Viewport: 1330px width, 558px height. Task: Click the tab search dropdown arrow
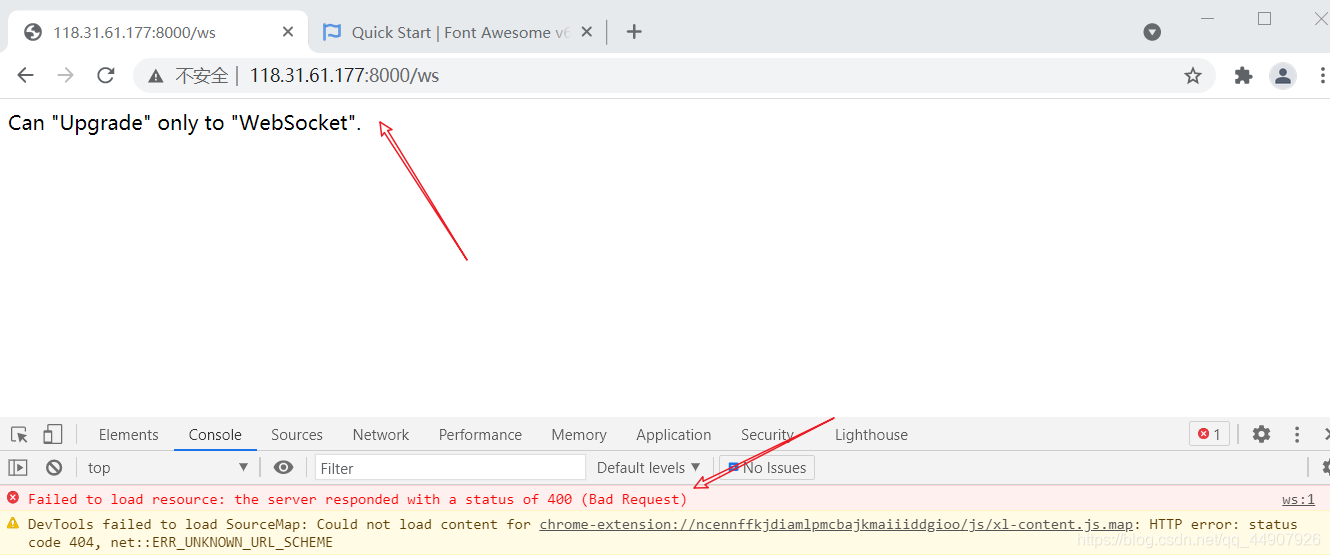[1152, 32]
